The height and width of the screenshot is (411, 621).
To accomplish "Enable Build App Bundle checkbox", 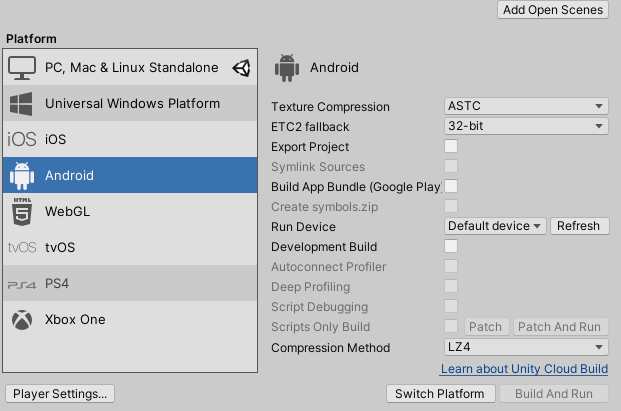I will tap(451, 186).
